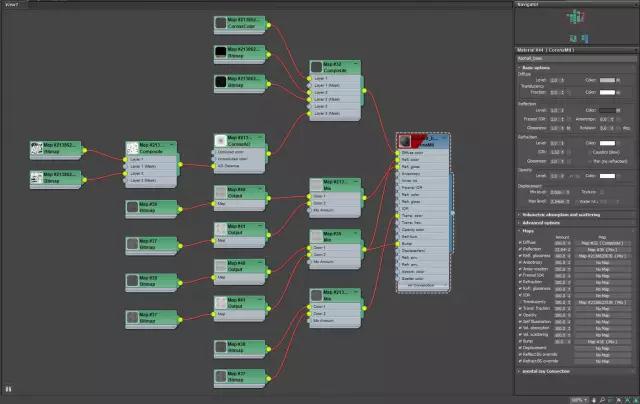Click the Opacity row No Map button
Screen dimensions: 640x404
click(602, 315)
